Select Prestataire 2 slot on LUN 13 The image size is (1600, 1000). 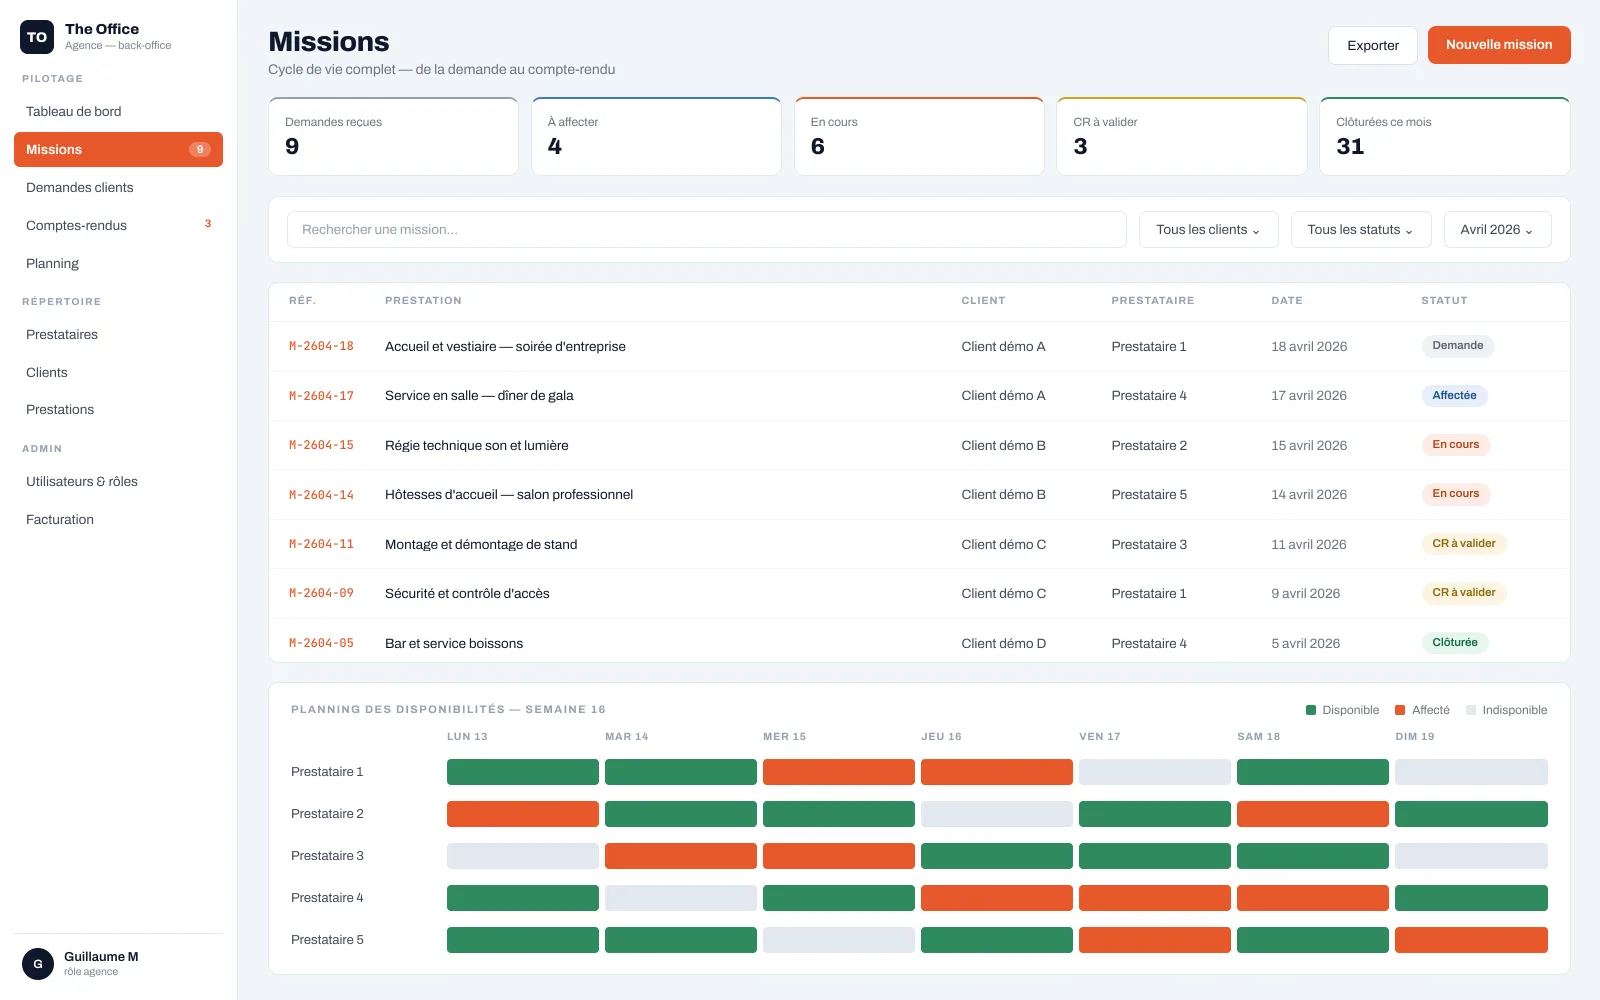click(522, 814)
